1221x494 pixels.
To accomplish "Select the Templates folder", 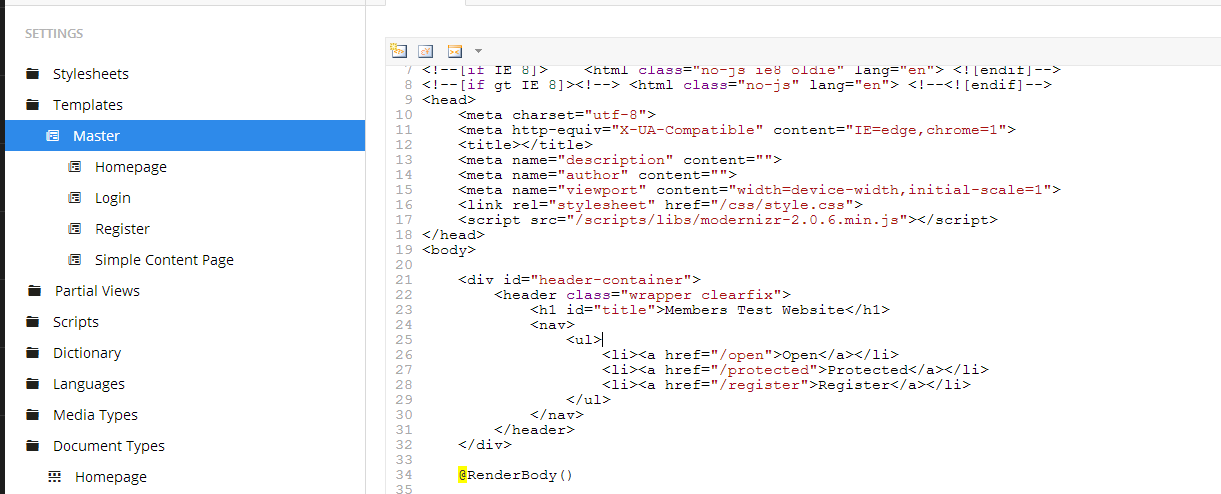I will (x=88, y=105).
